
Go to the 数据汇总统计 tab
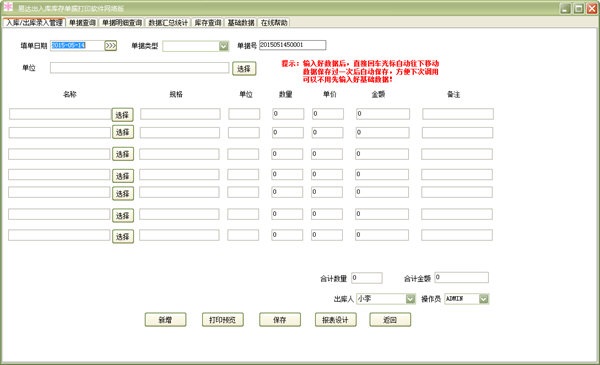[168, 23]
